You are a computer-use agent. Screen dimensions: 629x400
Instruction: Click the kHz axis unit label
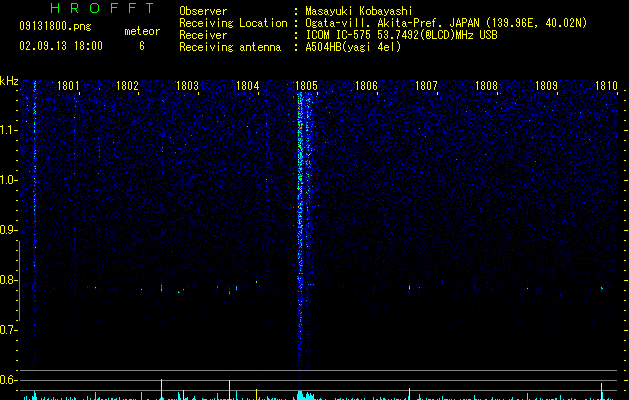pos(9,81)
